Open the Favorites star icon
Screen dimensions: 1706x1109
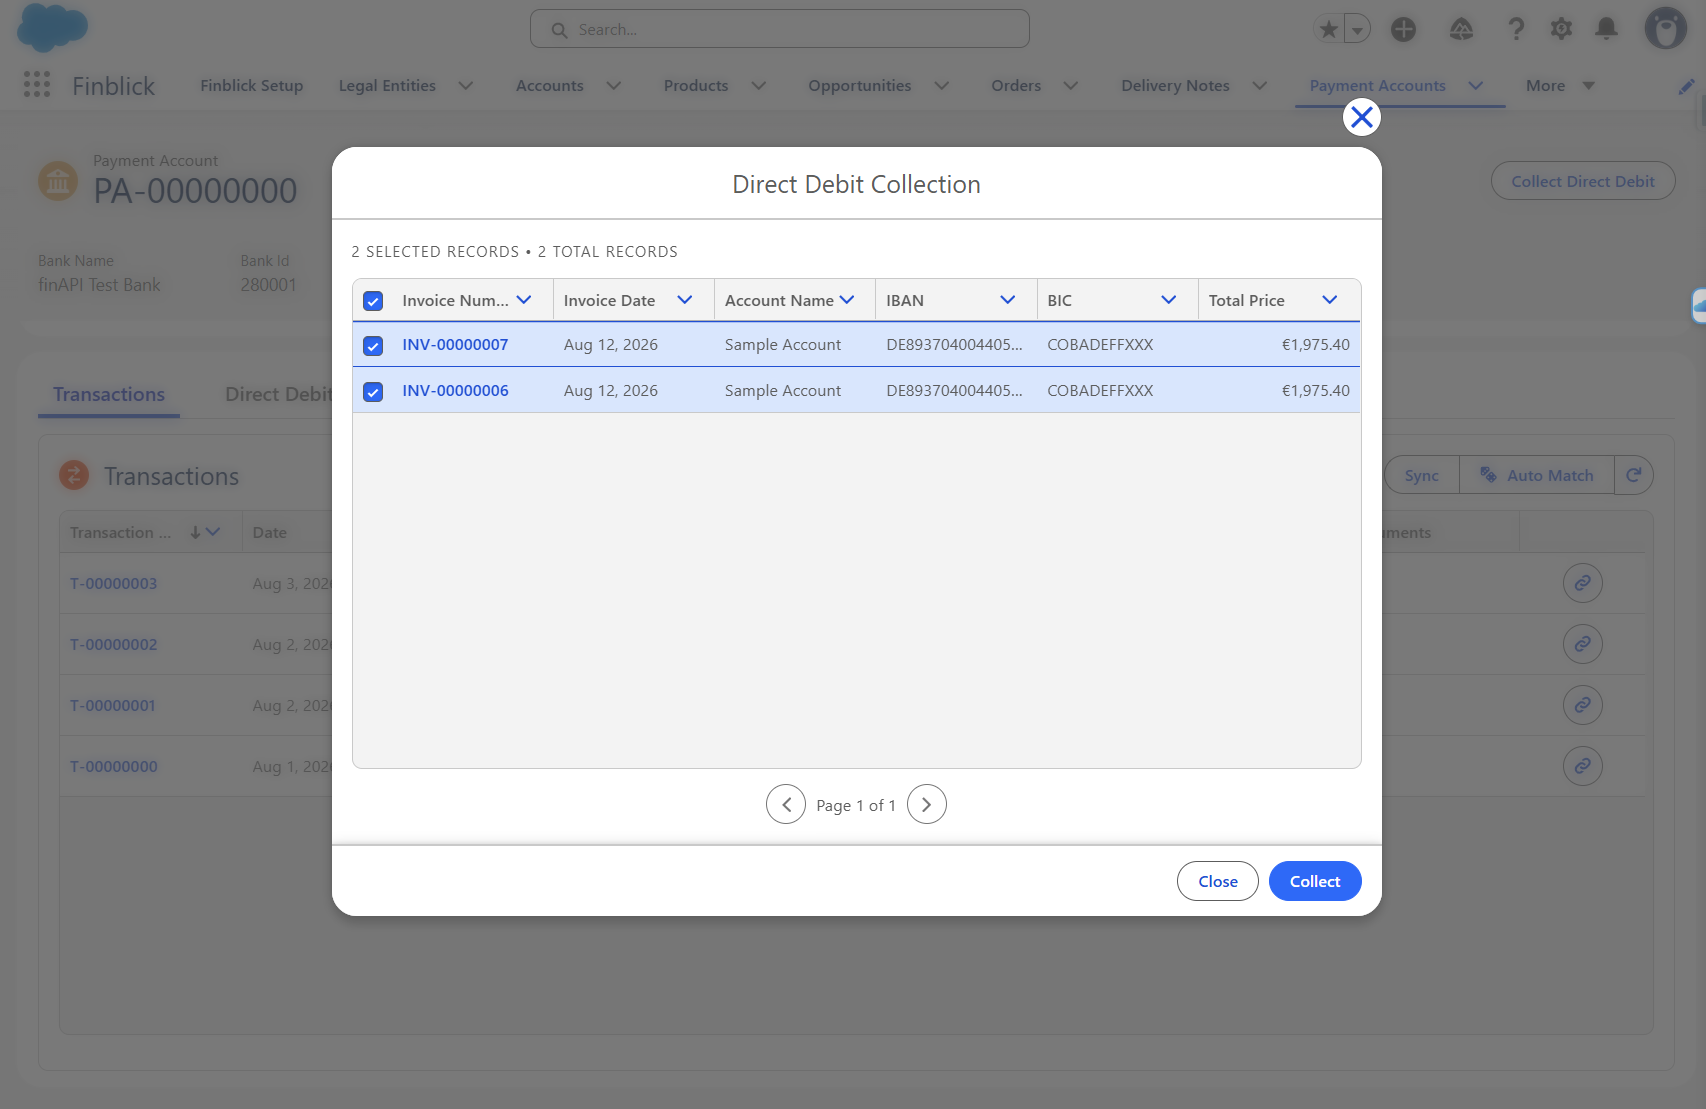[1329, 29]
